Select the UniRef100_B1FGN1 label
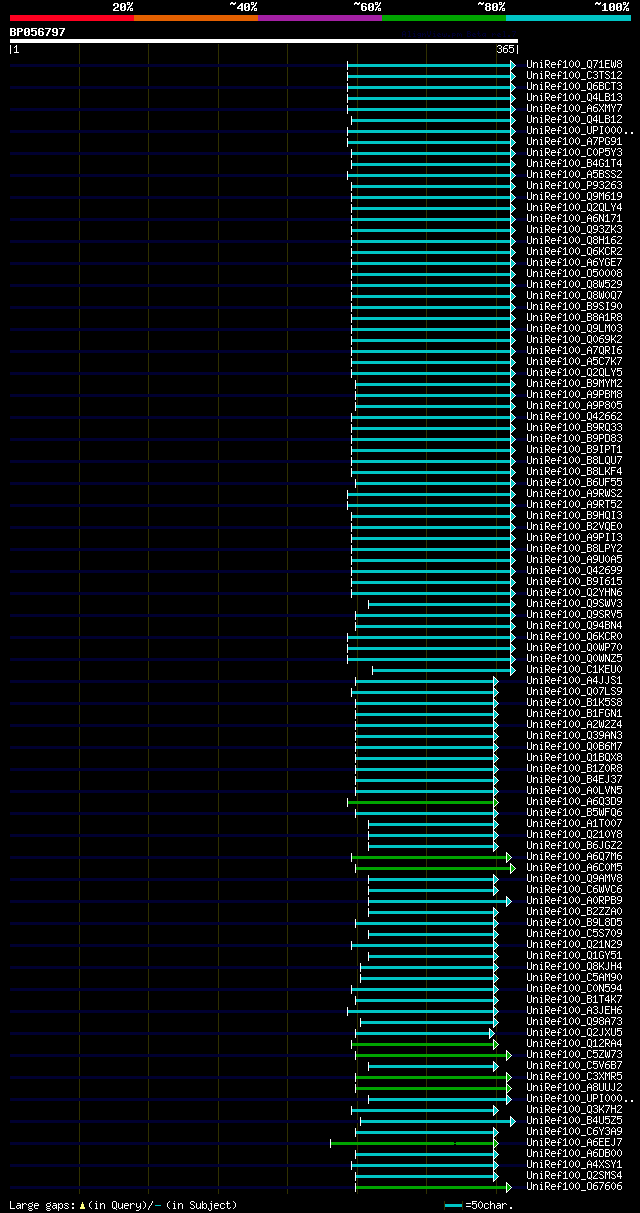The height and width of the screenshot is (1213, 640). 574,713
